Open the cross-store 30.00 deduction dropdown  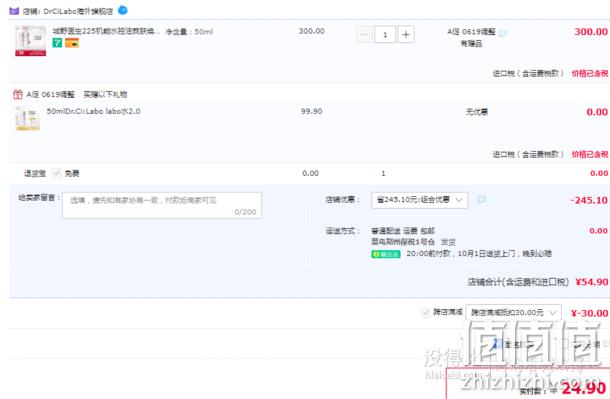pyautogui.click(x=513, y=312)
